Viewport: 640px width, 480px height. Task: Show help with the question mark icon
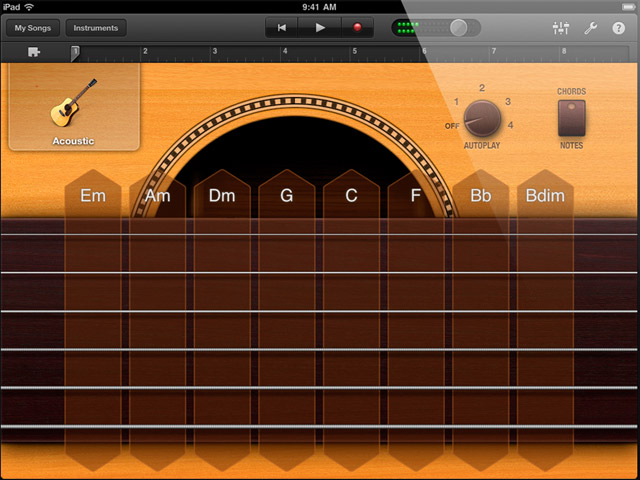(618, 28)
